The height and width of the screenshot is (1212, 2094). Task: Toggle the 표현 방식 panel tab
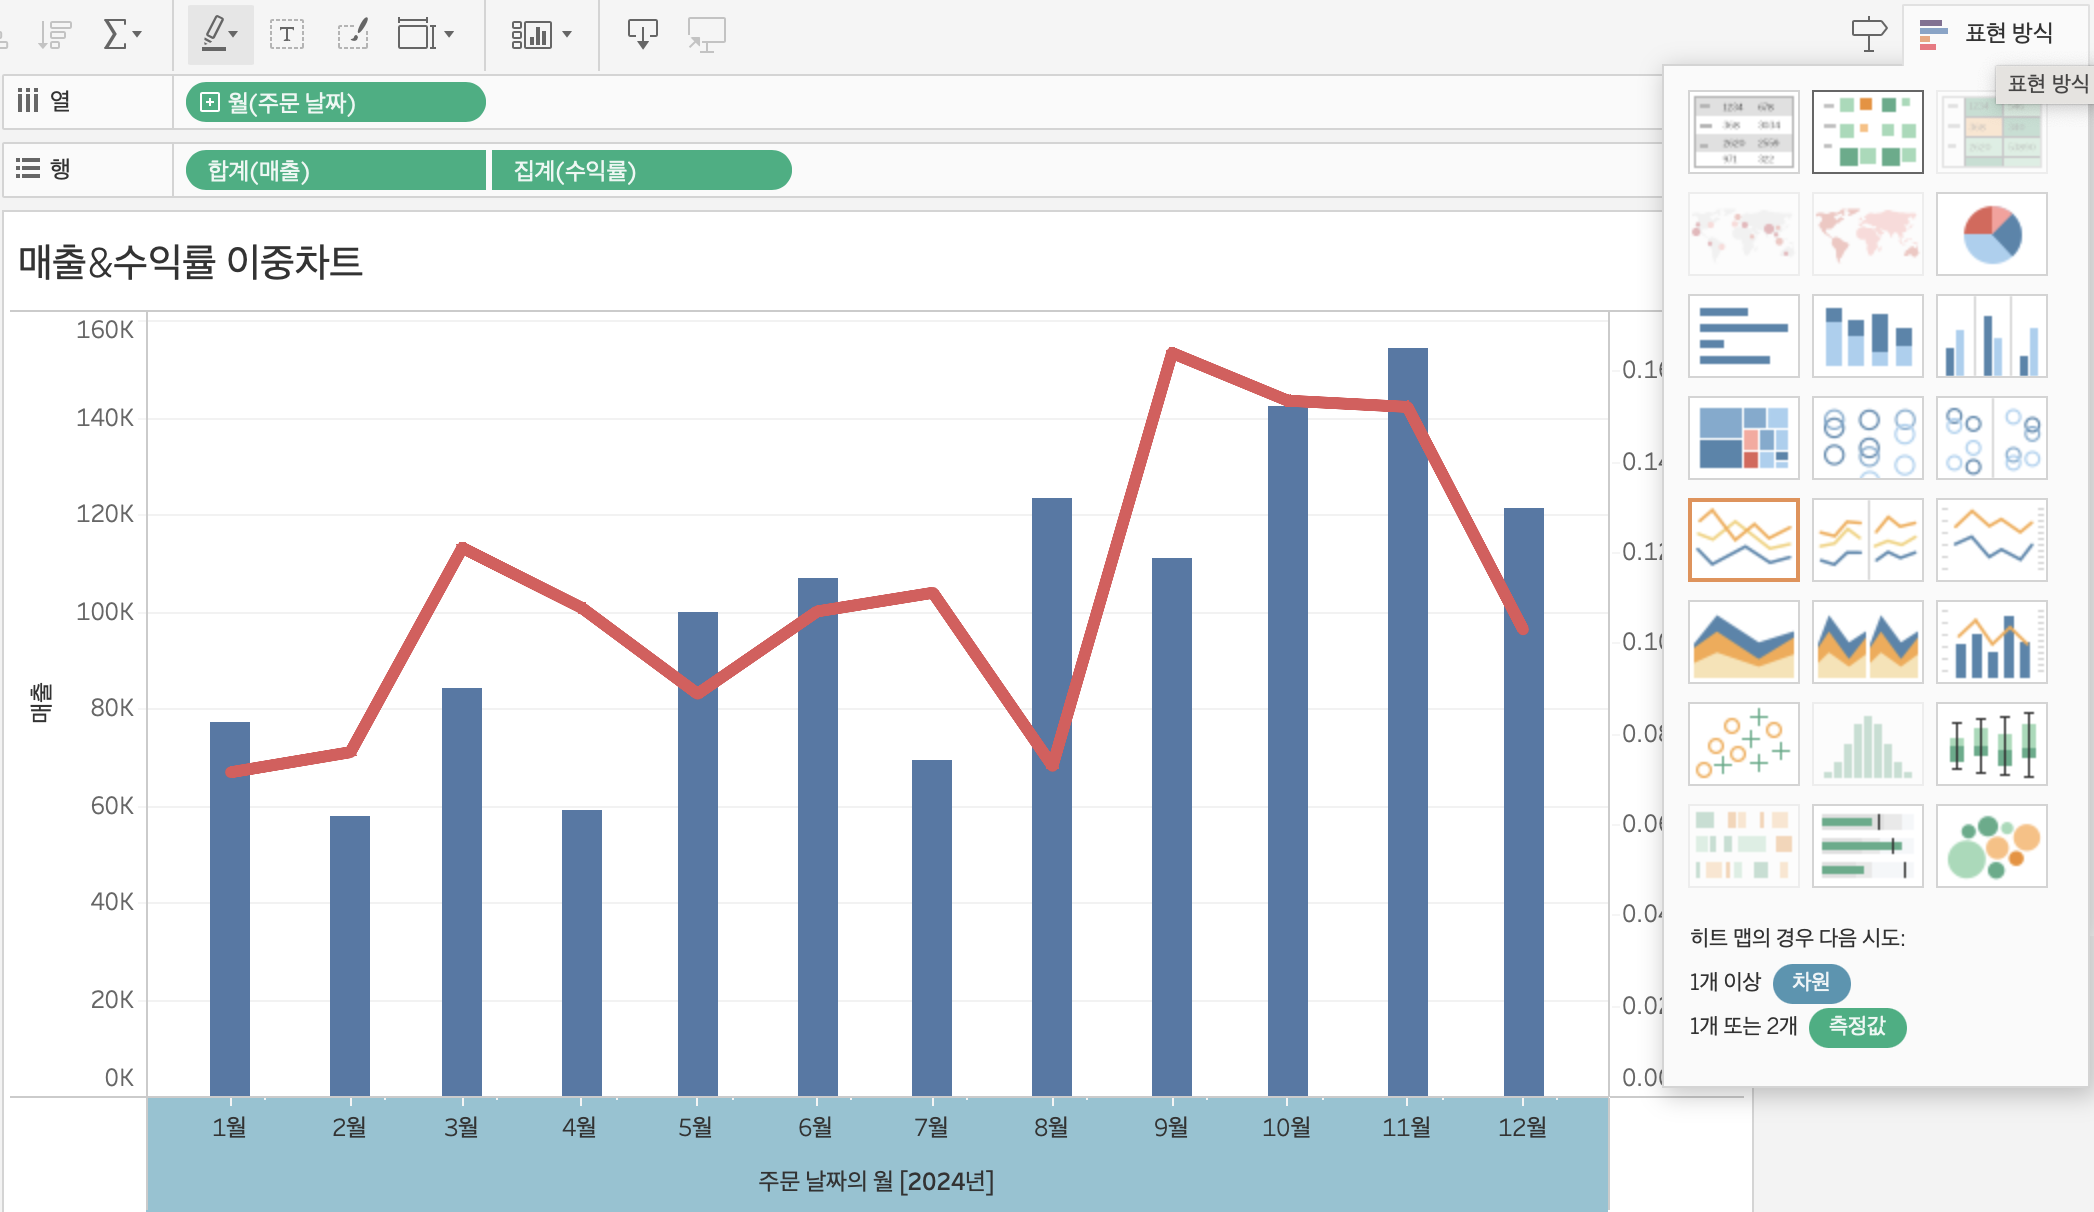1988,33
